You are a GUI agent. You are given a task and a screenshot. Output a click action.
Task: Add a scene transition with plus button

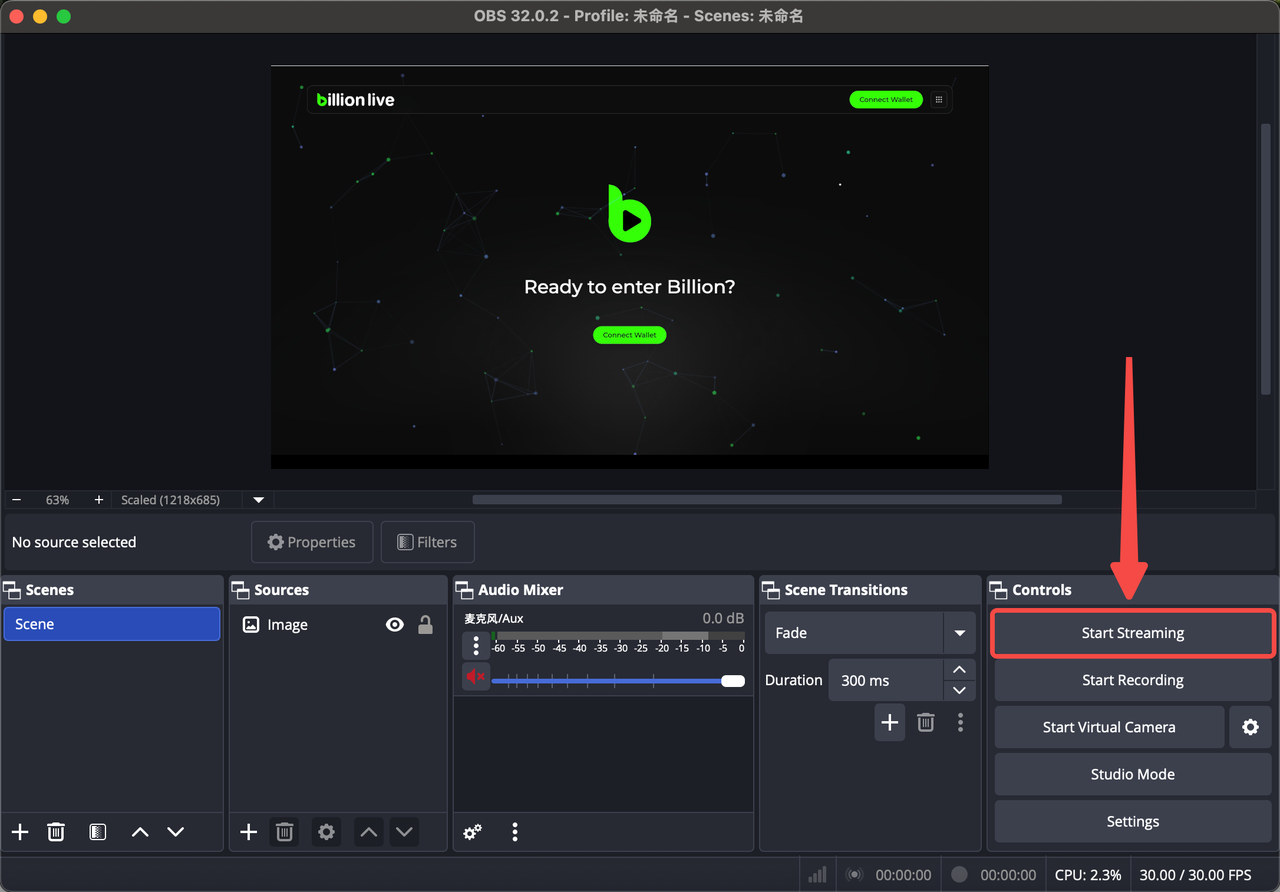[x=889, y=722]
